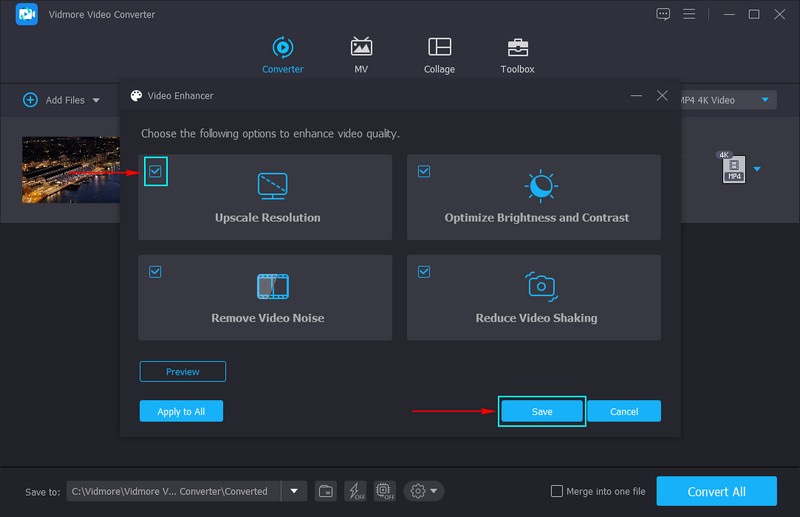Open the output folder icon
The image size is (800, 517).
(x=326, y=491)
